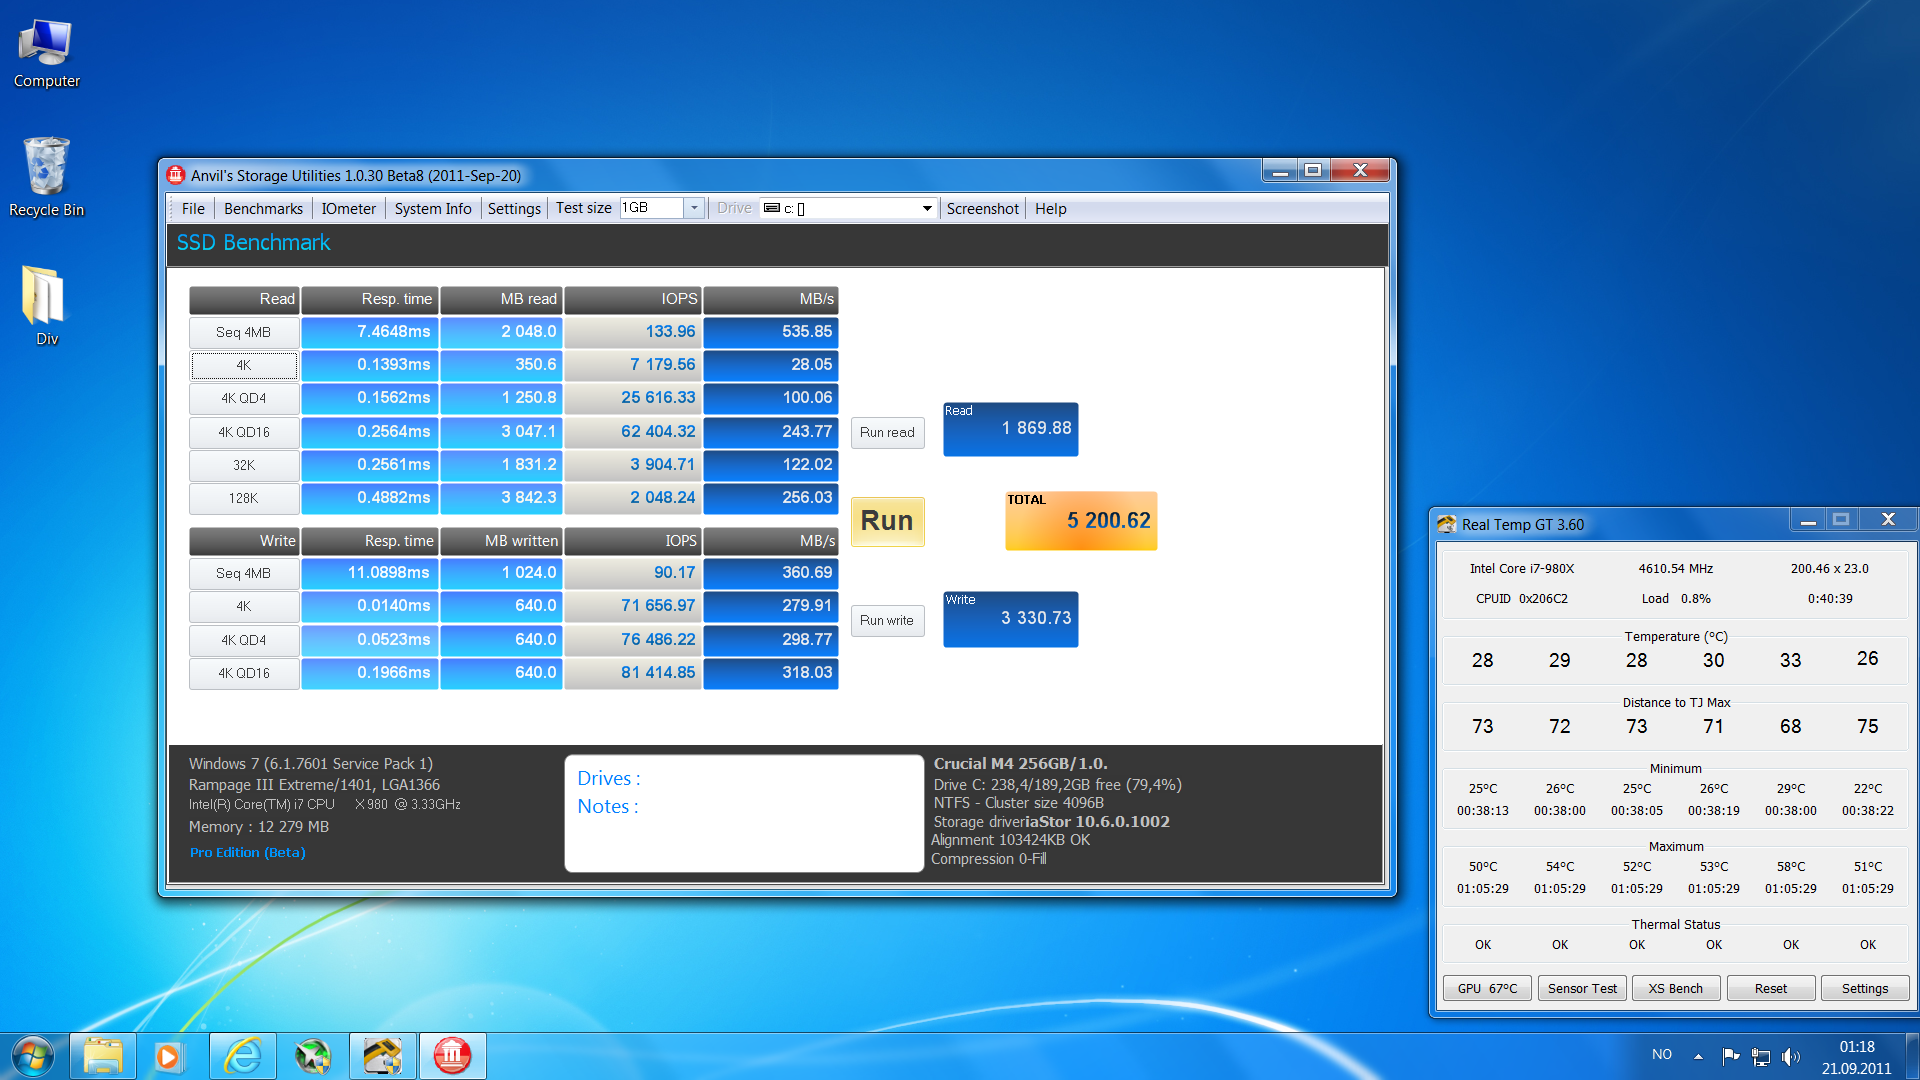This screenshot has height=1080, width=1920.
Task: Click Anvil's Storage Utilities title bar icon
Action: click(176, 175)
